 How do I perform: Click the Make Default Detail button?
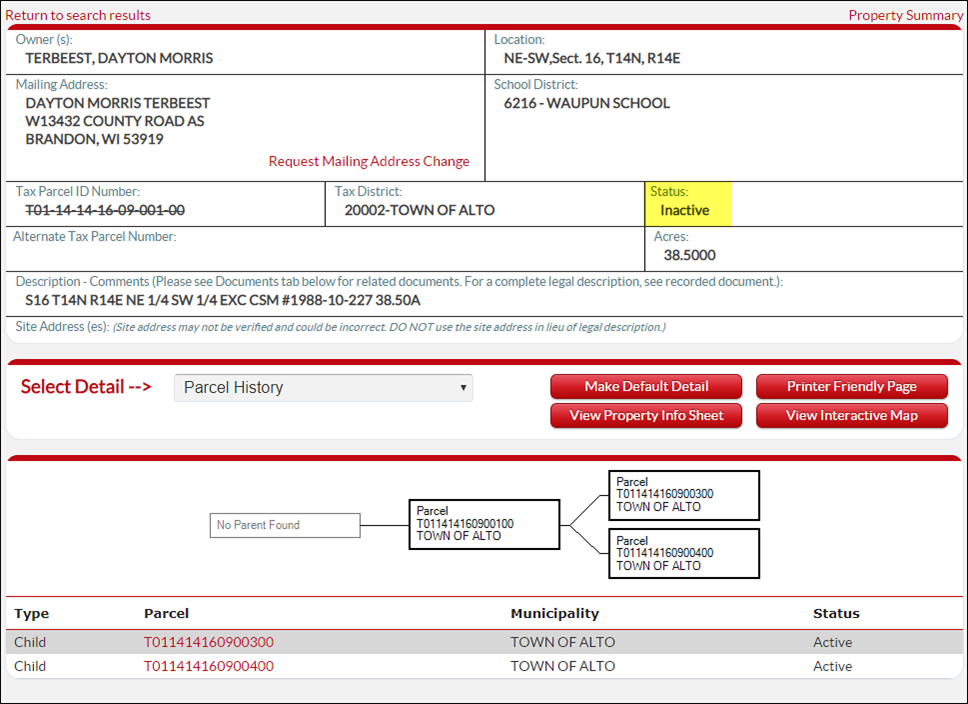[x=645, y=386]
